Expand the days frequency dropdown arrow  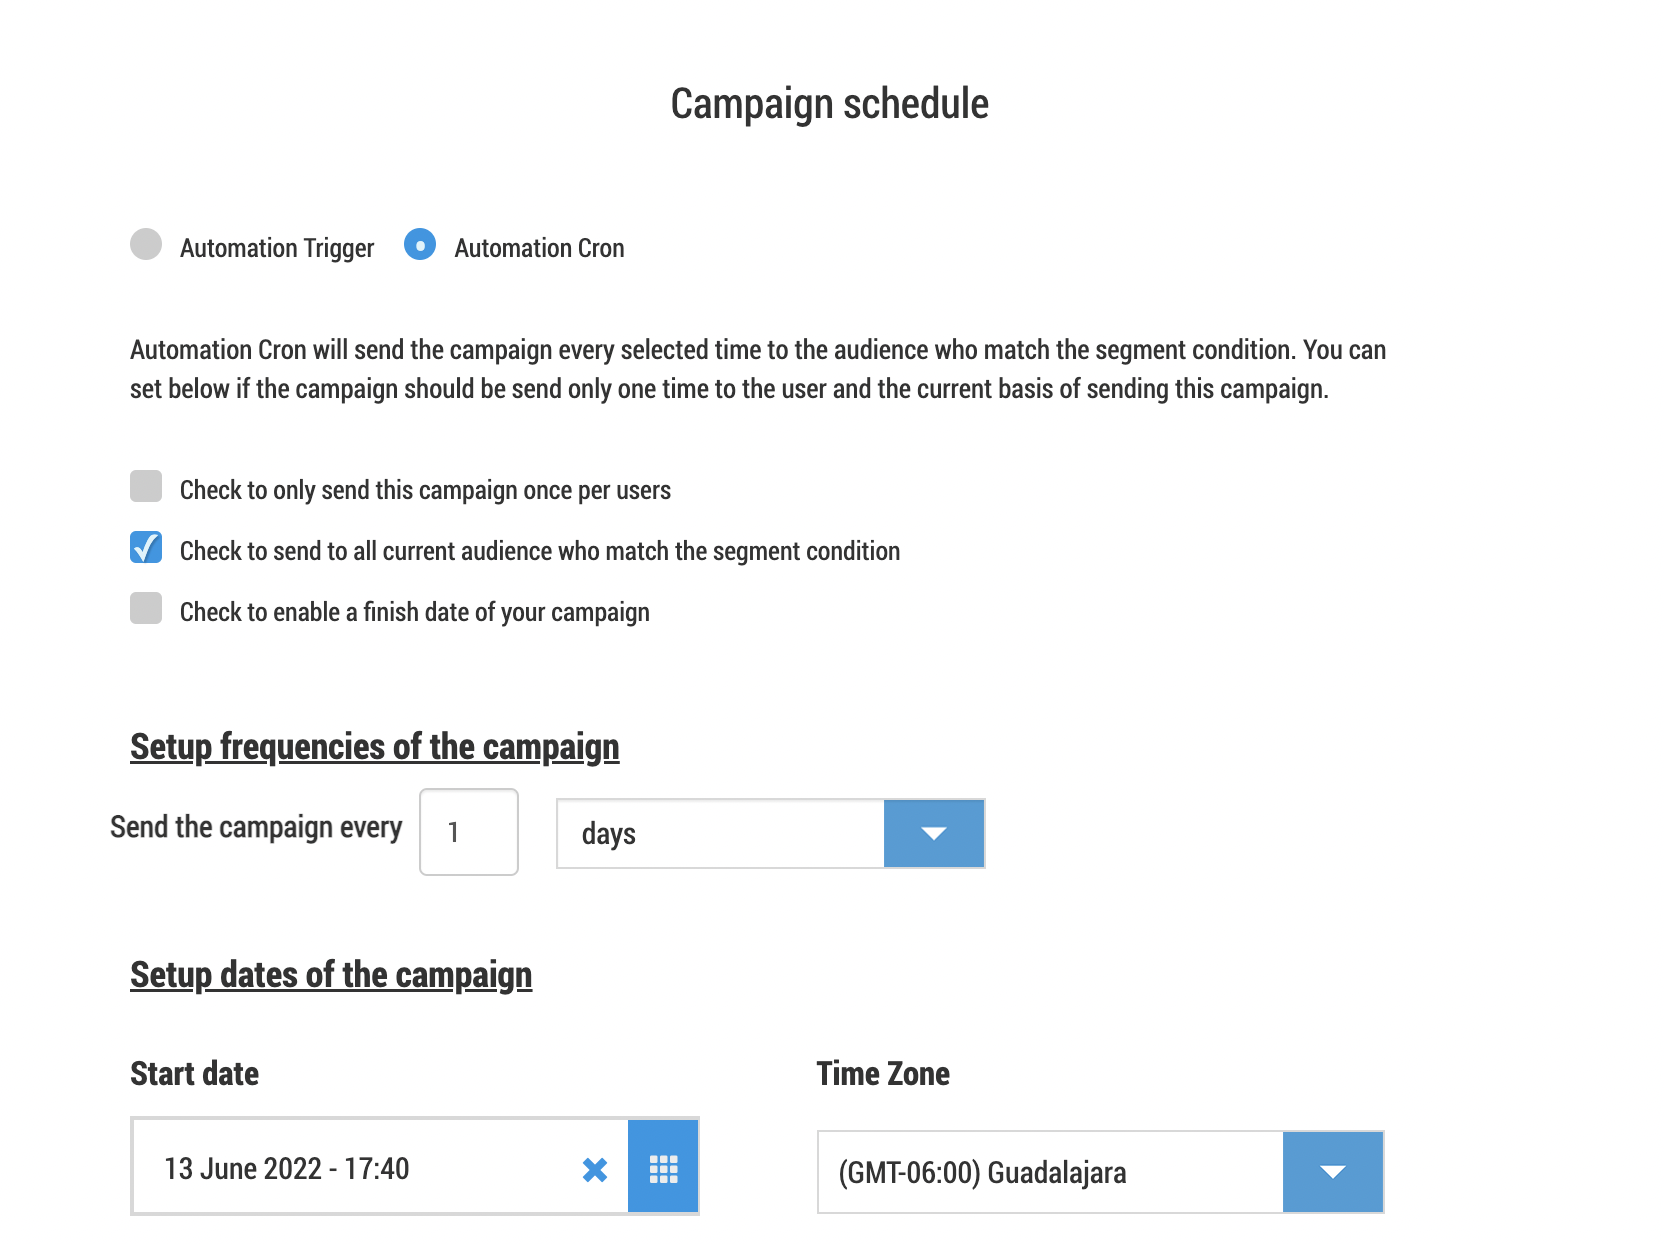pyautogui.click(x=934, y=833)
